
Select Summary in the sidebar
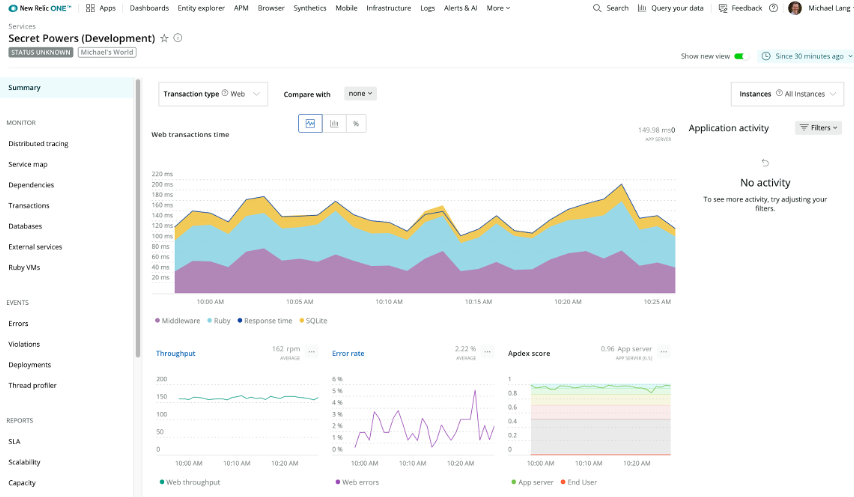coord(66,88)
